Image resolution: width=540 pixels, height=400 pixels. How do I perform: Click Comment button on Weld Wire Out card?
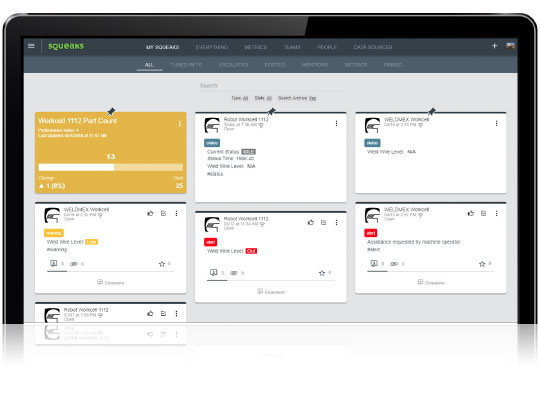(271, 291)
